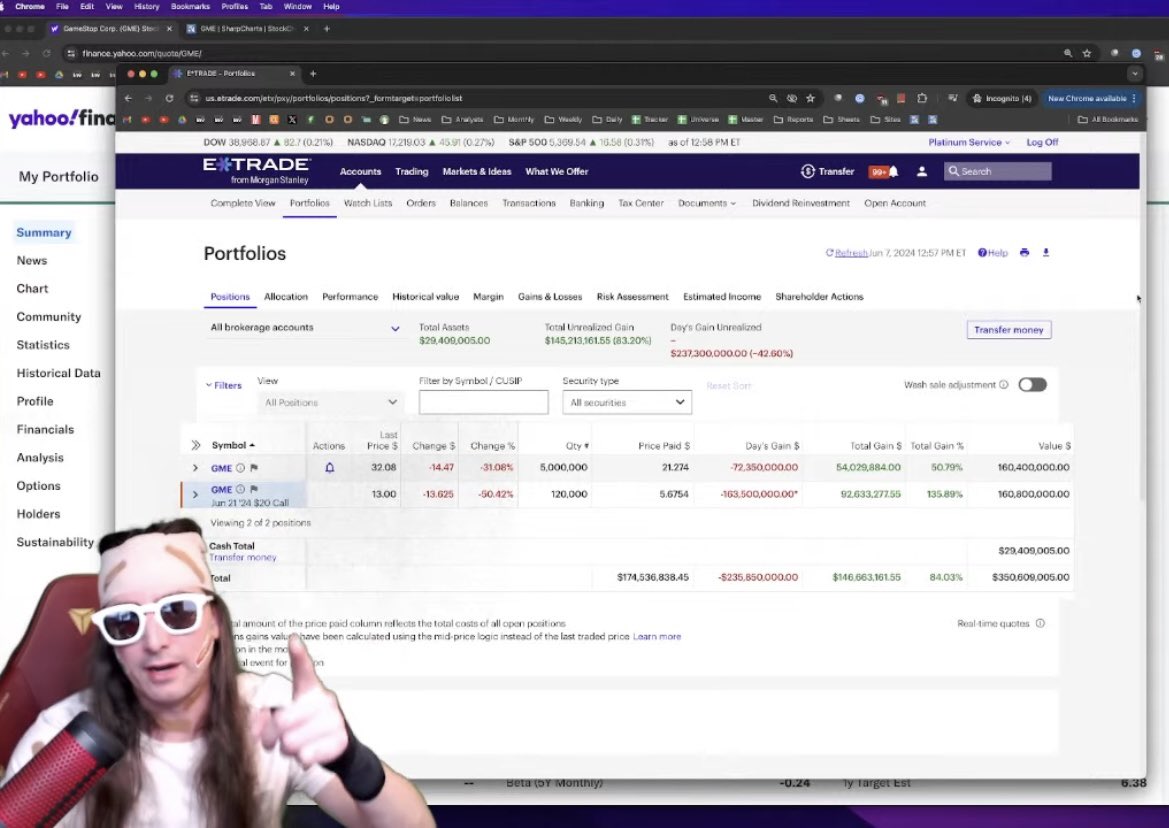The width and height of the screenshot is (1169, 828).
Task: Open notifications bell with 99+ badge
Action: (x=884, y=171)
